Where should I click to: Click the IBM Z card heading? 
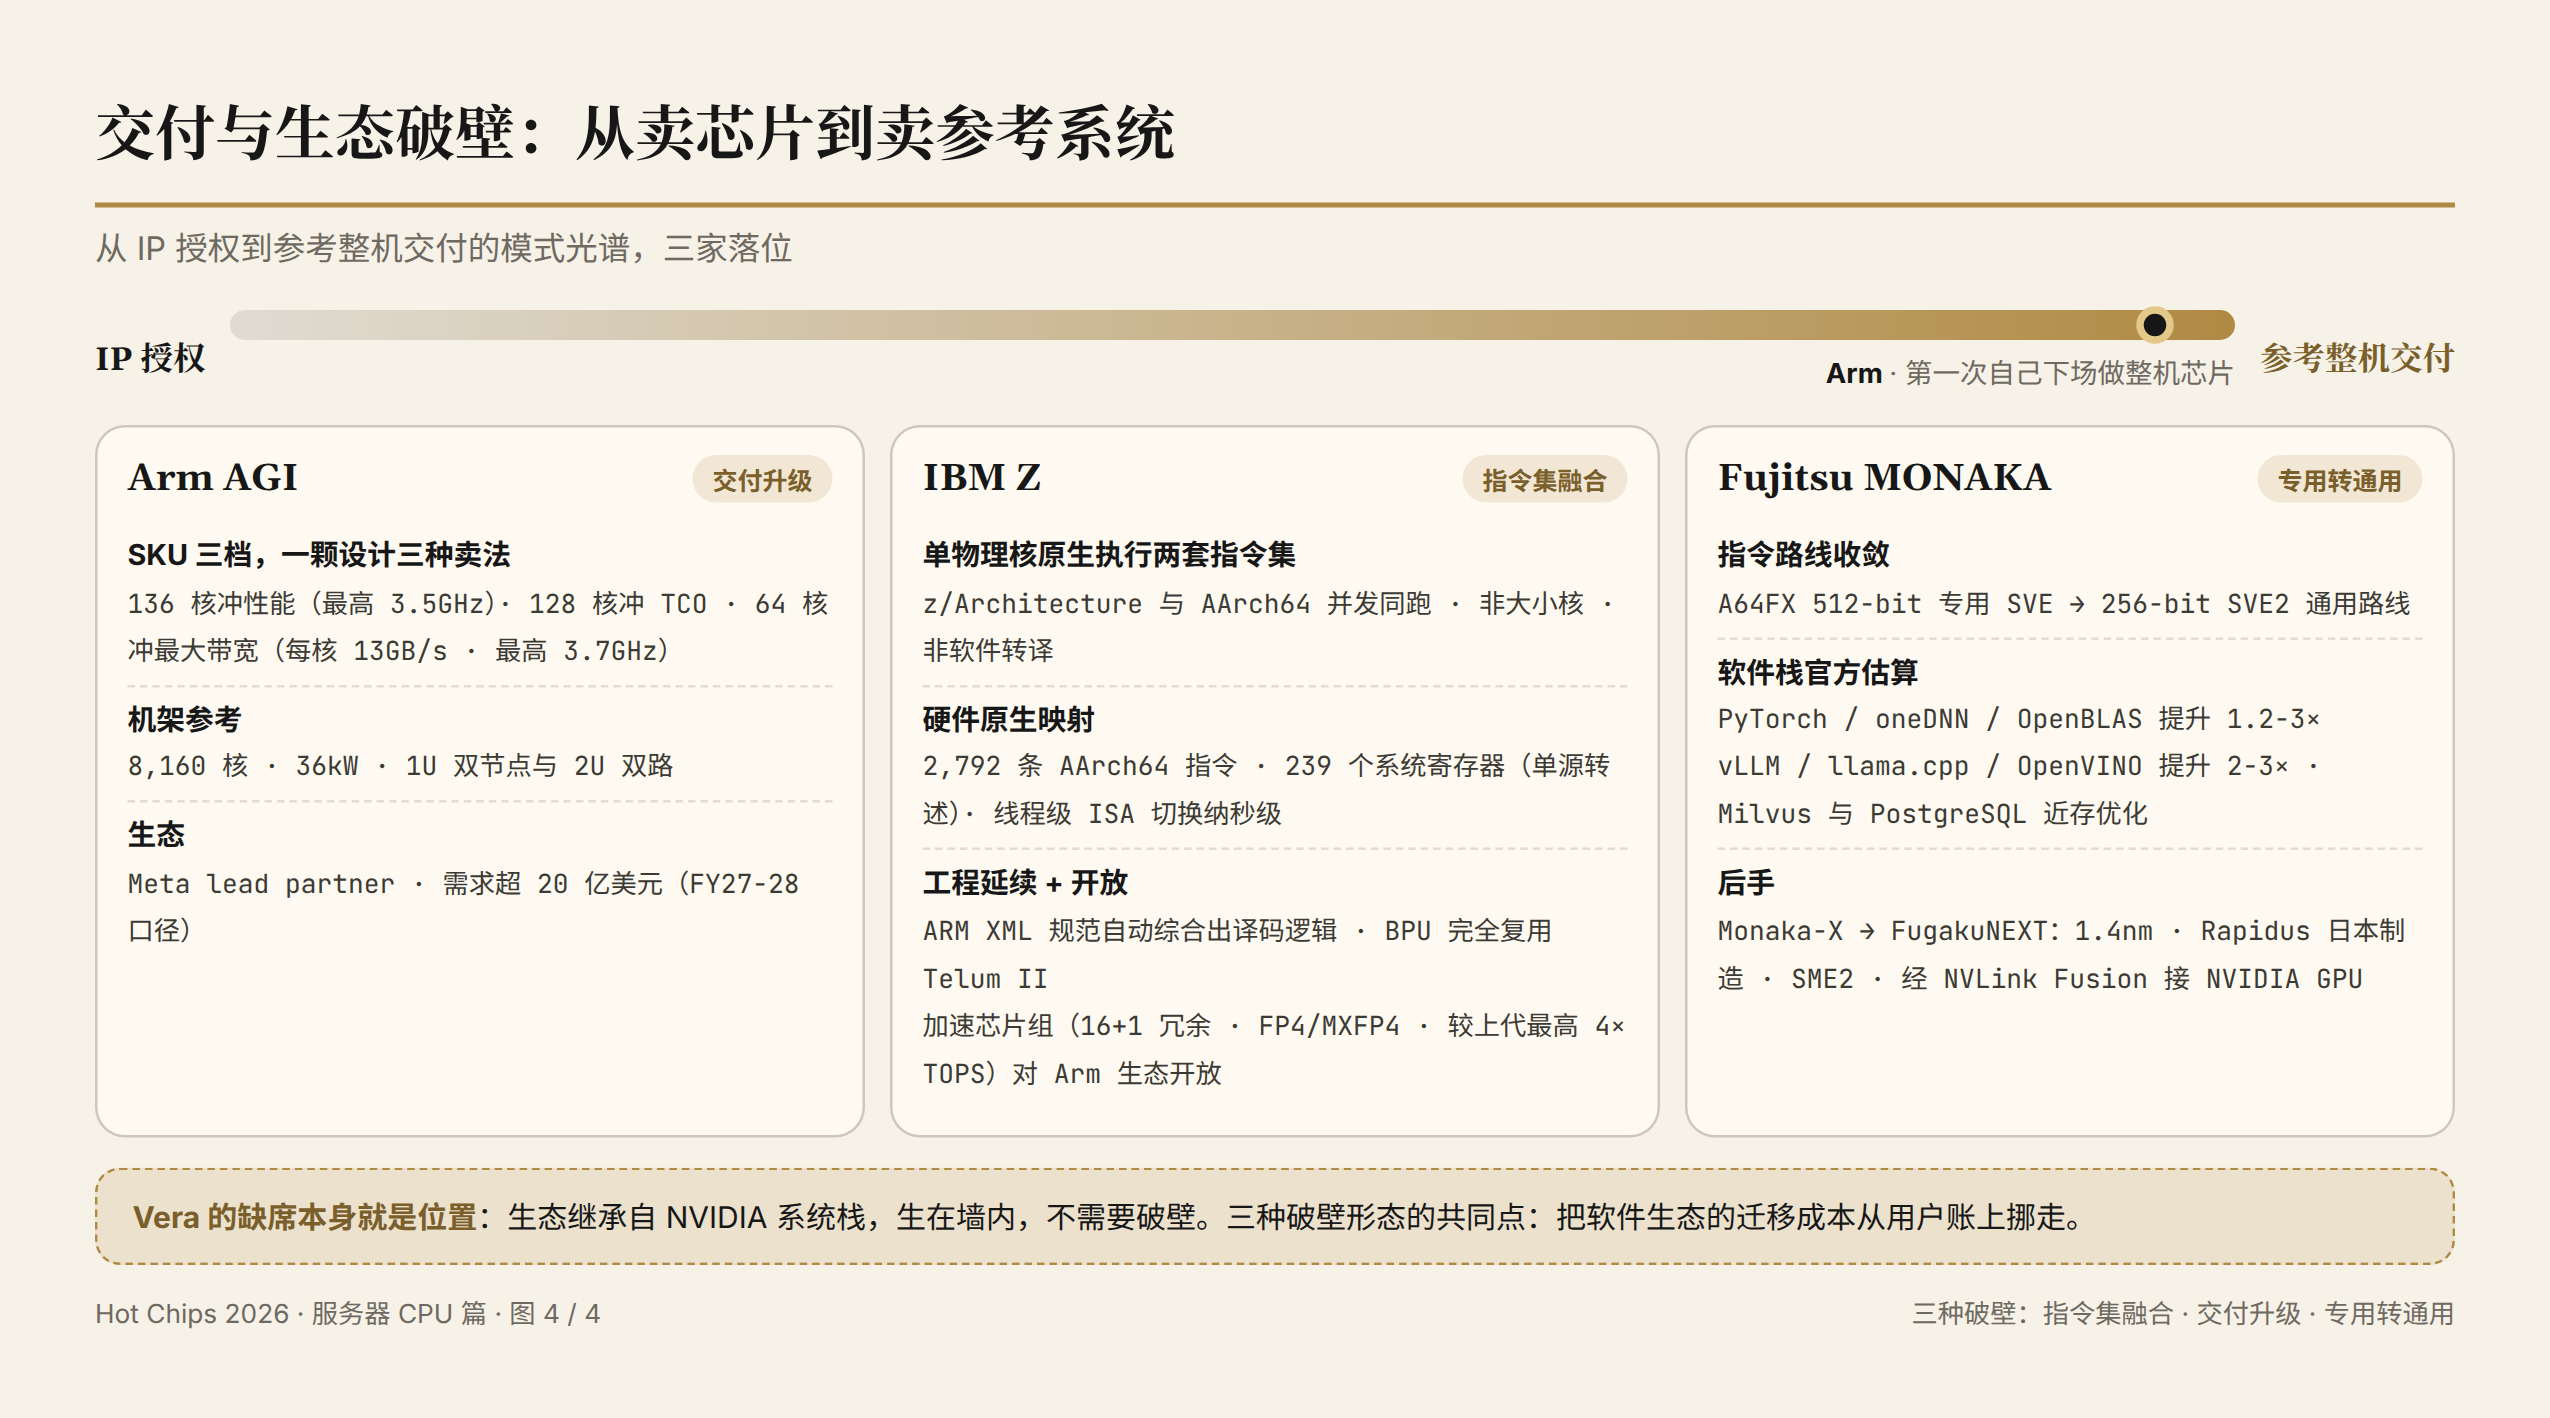coord(982,478)
